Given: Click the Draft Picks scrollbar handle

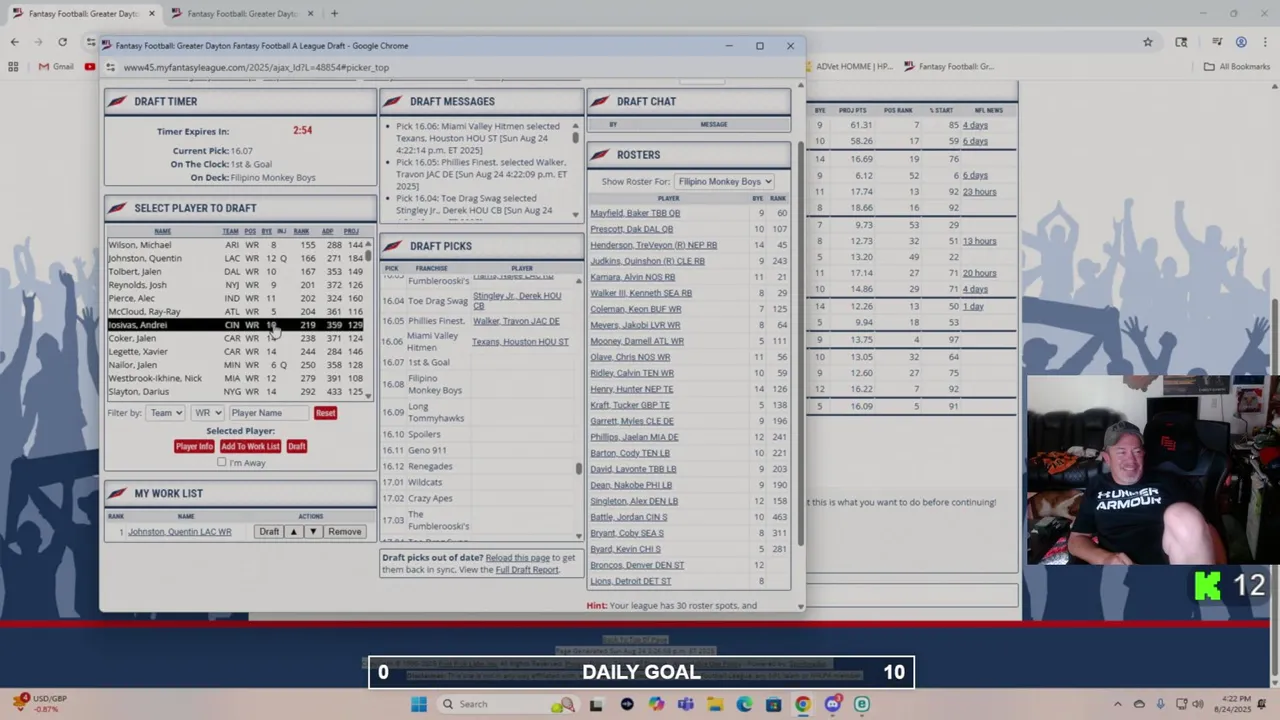Looking at the screenshot, I should point(578,468).
